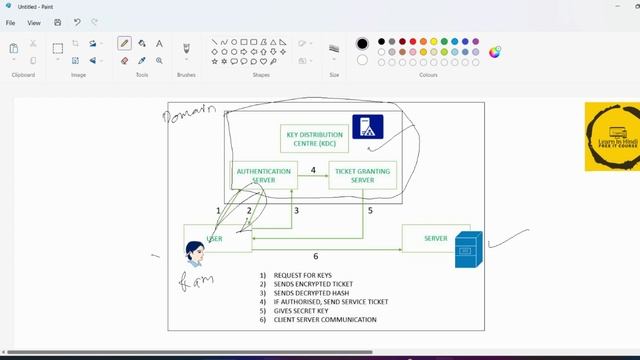Pick the lime green colour swatch
This screenshot has width=640, height=360.
[x=444, y=52]
